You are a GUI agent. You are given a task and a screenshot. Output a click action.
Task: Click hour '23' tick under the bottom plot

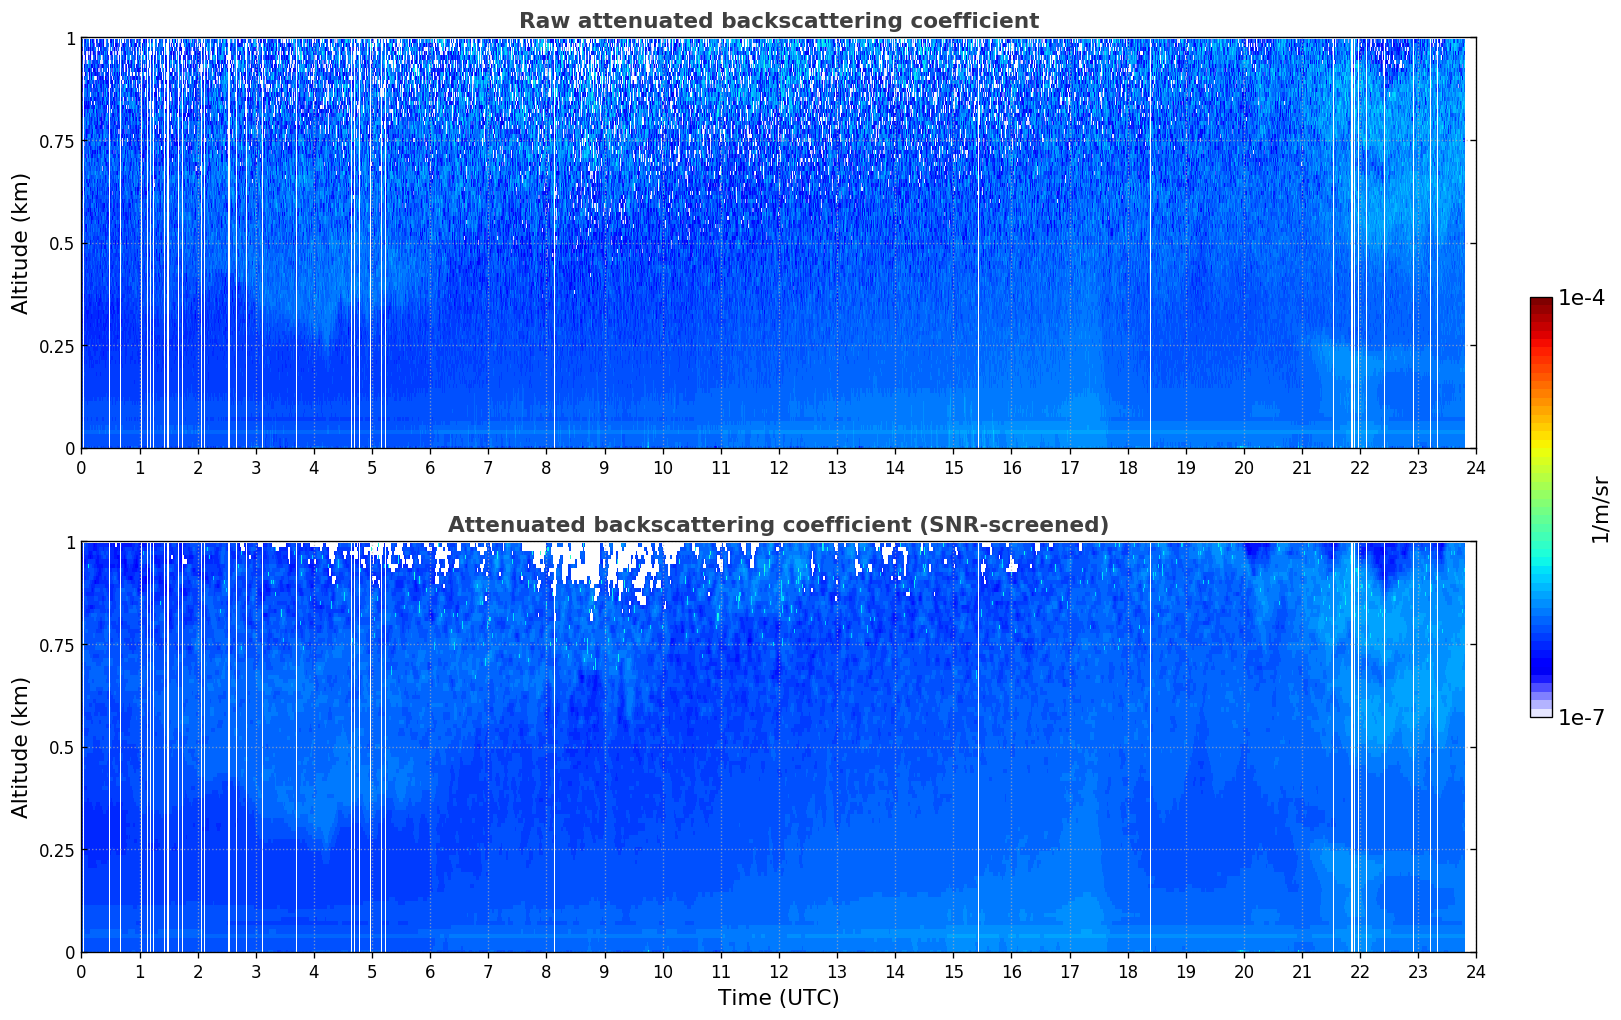[x=1418, y=972]
